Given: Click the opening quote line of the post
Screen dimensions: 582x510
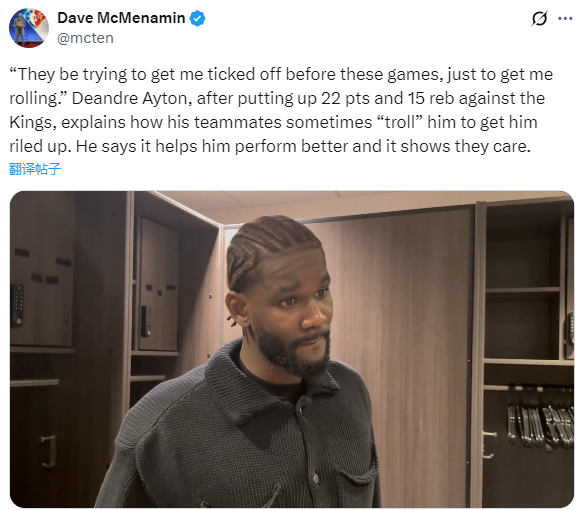Looking at the screenshot, I should coord(281,75).
